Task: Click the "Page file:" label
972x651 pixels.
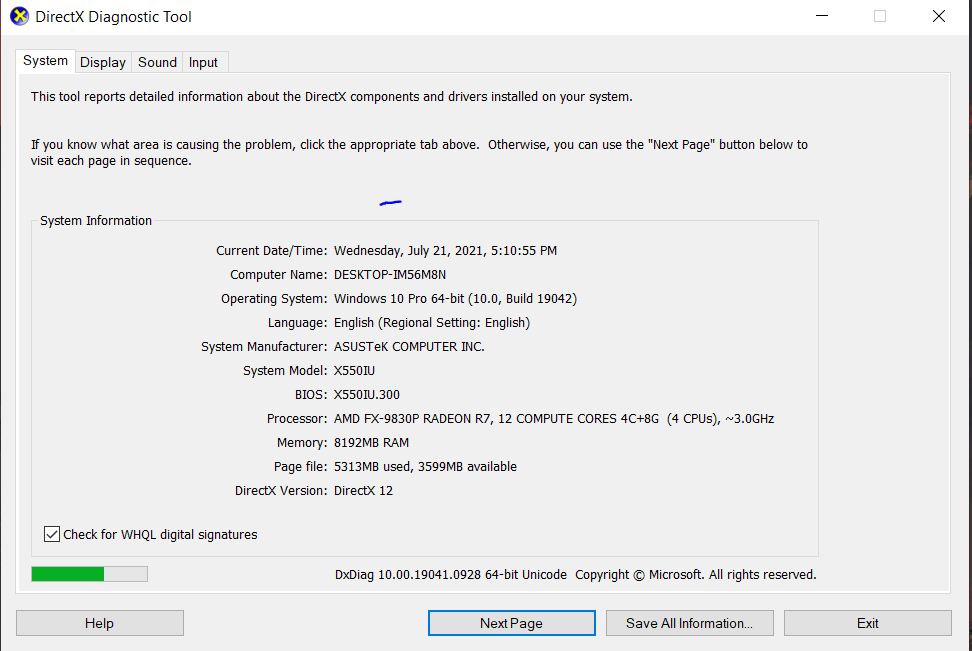Action: coord(301,466)
